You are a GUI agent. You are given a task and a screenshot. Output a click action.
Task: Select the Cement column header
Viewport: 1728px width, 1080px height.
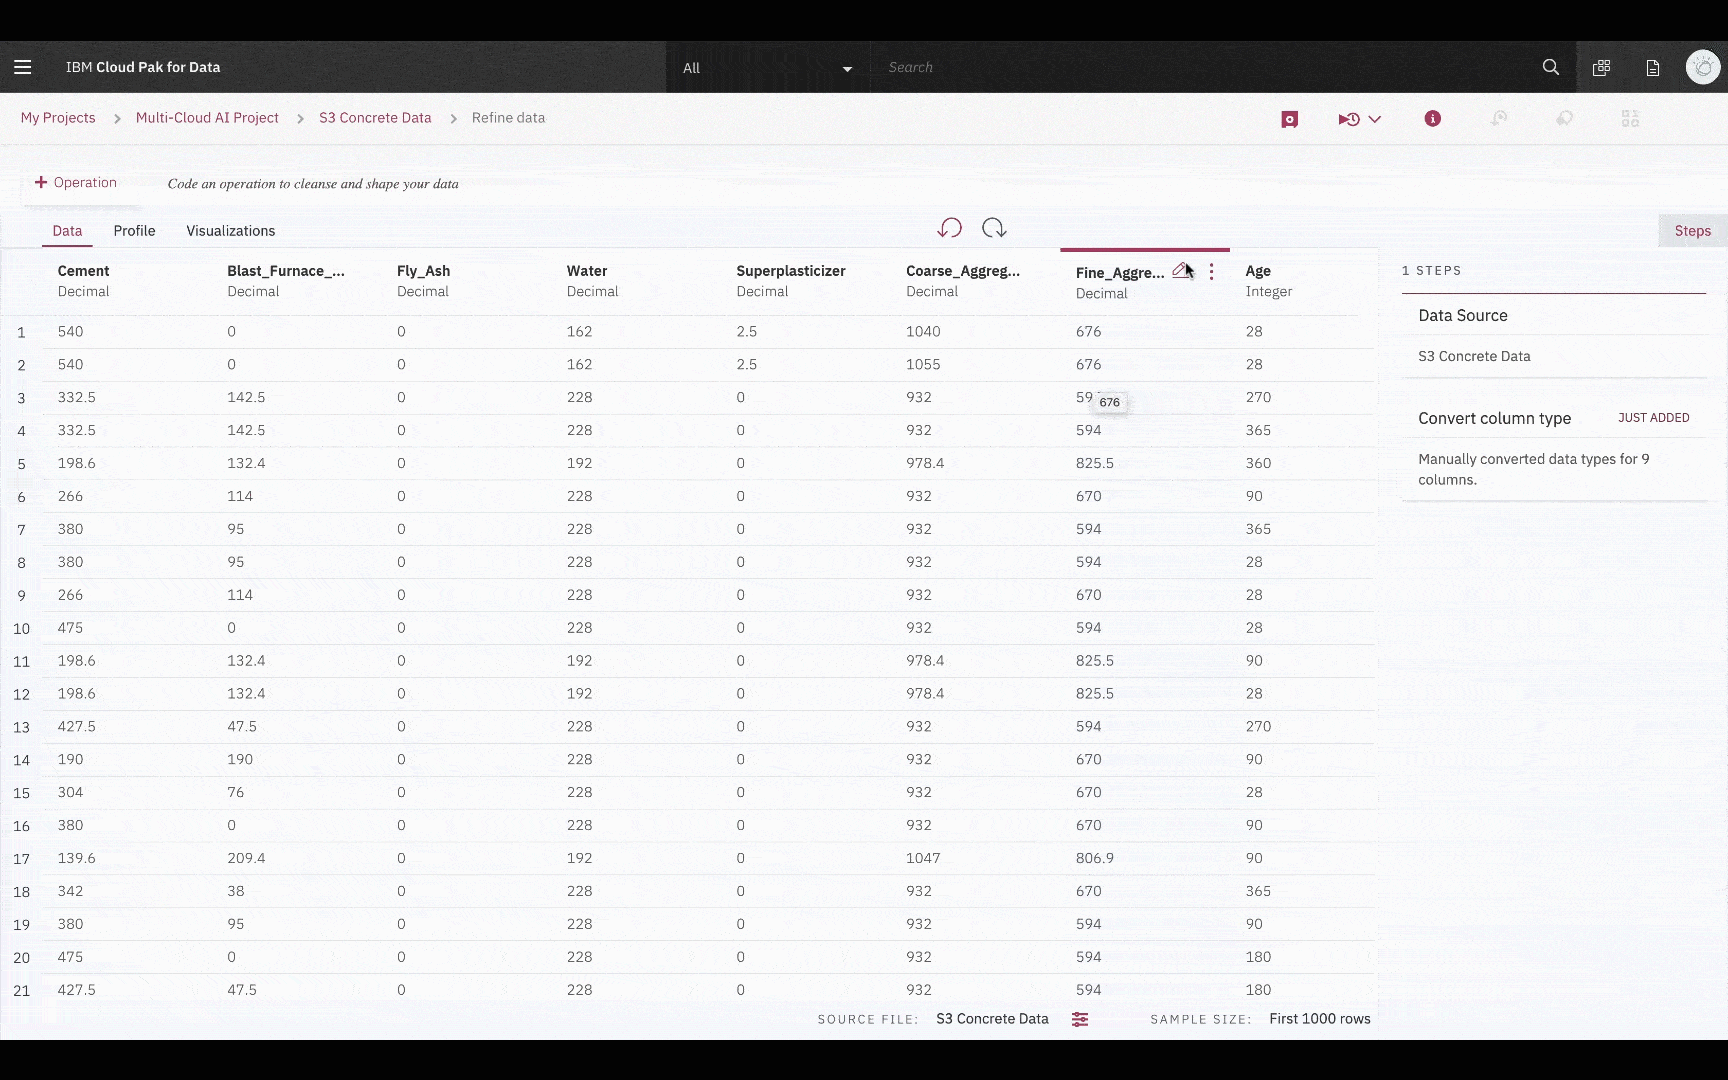pyautogui.click(x=83, y=271)
